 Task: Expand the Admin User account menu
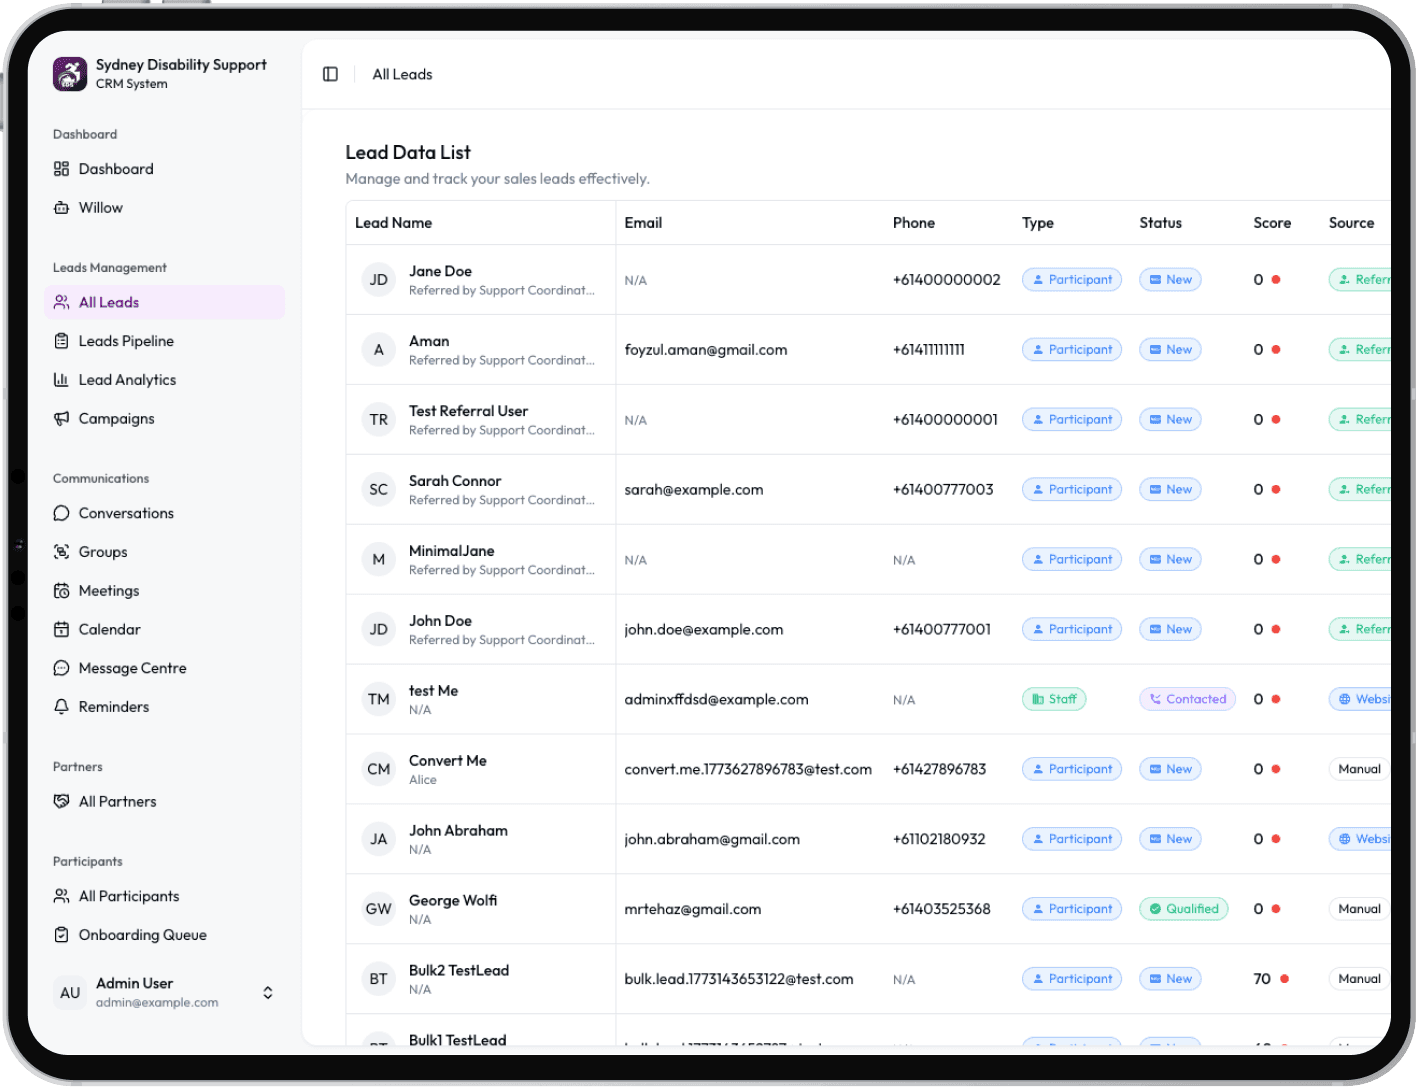(268, 993)
